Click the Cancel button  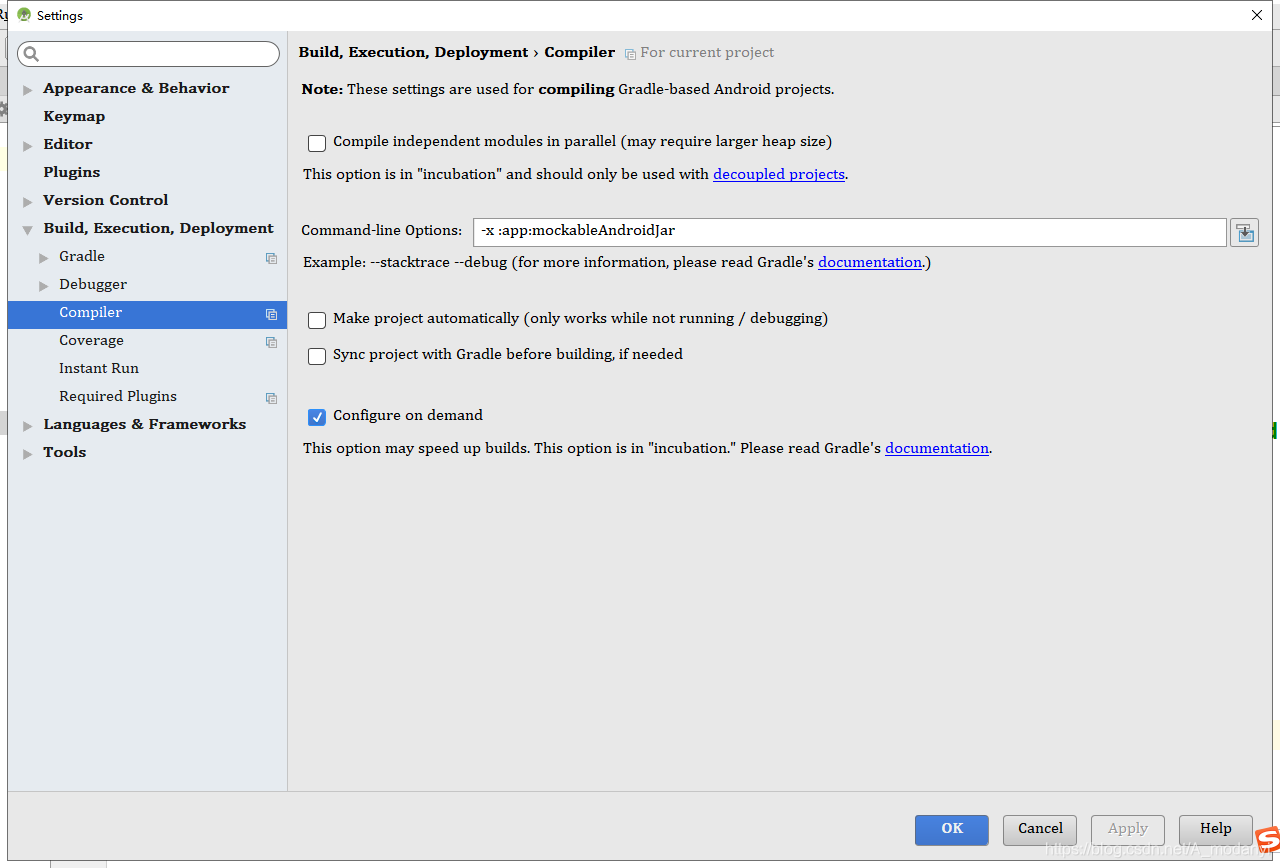1040,829
